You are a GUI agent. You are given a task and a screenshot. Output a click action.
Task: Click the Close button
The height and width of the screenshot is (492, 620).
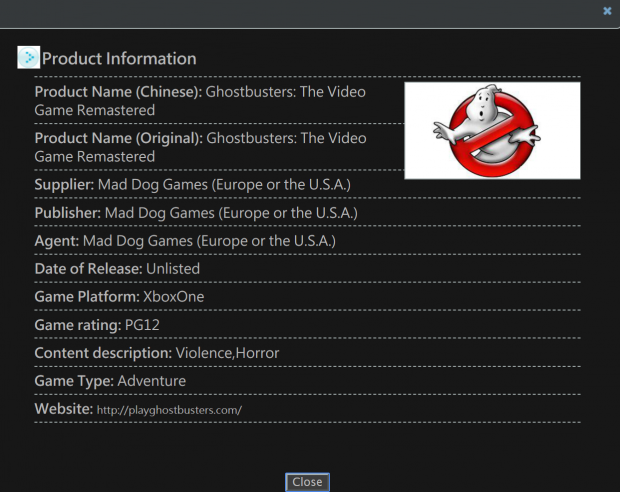point(307,482)
